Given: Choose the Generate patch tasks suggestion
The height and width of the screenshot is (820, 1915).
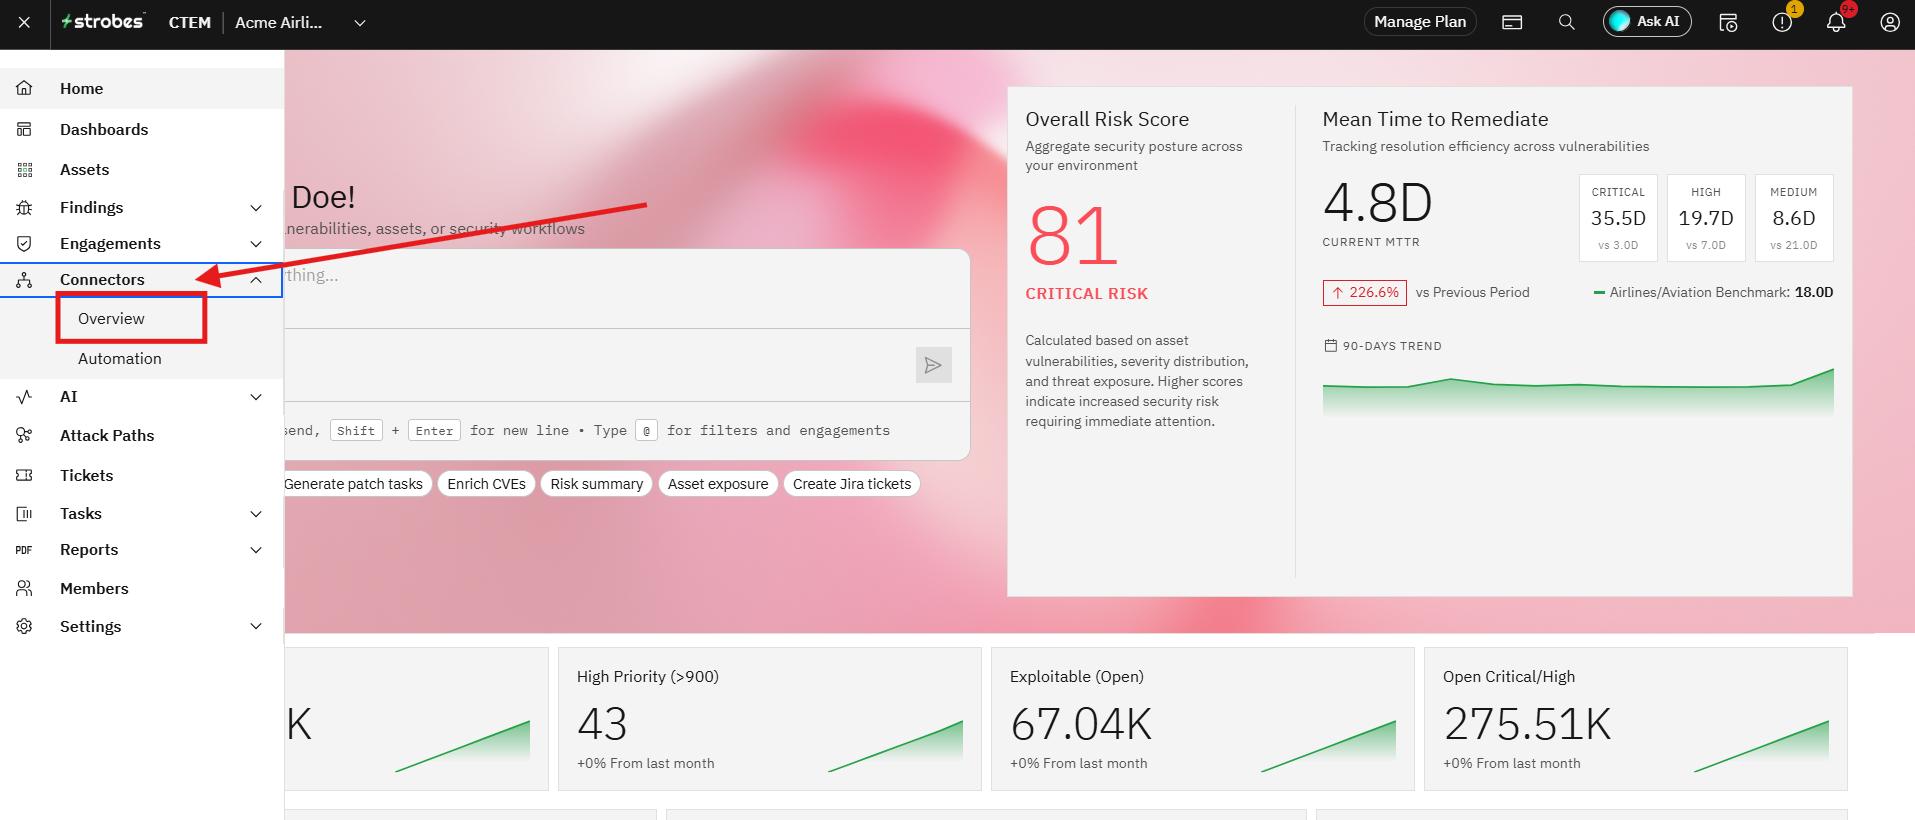Looking at the screenshot, I should pos(357,484).
